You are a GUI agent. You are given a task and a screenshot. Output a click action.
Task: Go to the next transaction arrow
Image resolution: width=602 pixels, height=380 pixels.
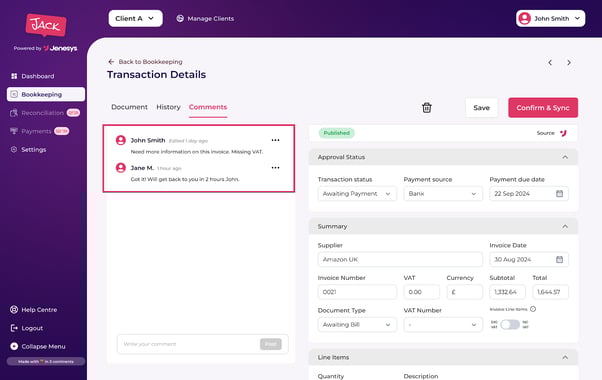coord(569,63)
